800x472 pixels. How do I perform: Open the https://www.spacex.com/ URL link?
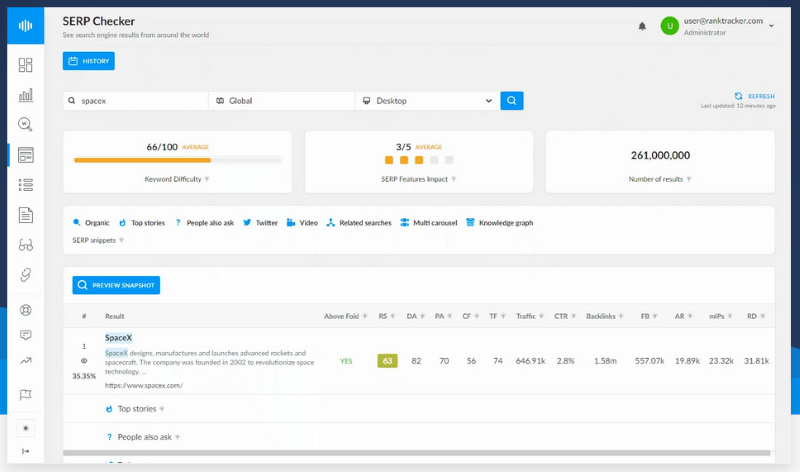pos(144,385)
